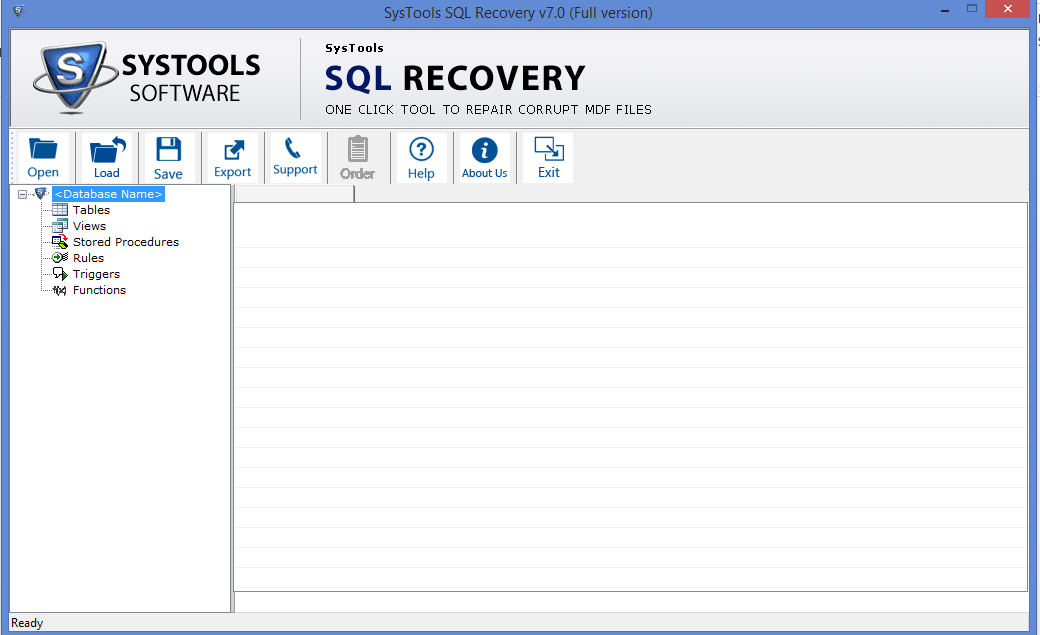1040x635 pixels.
Task: Click the window title text
Action: coord(518,13)
